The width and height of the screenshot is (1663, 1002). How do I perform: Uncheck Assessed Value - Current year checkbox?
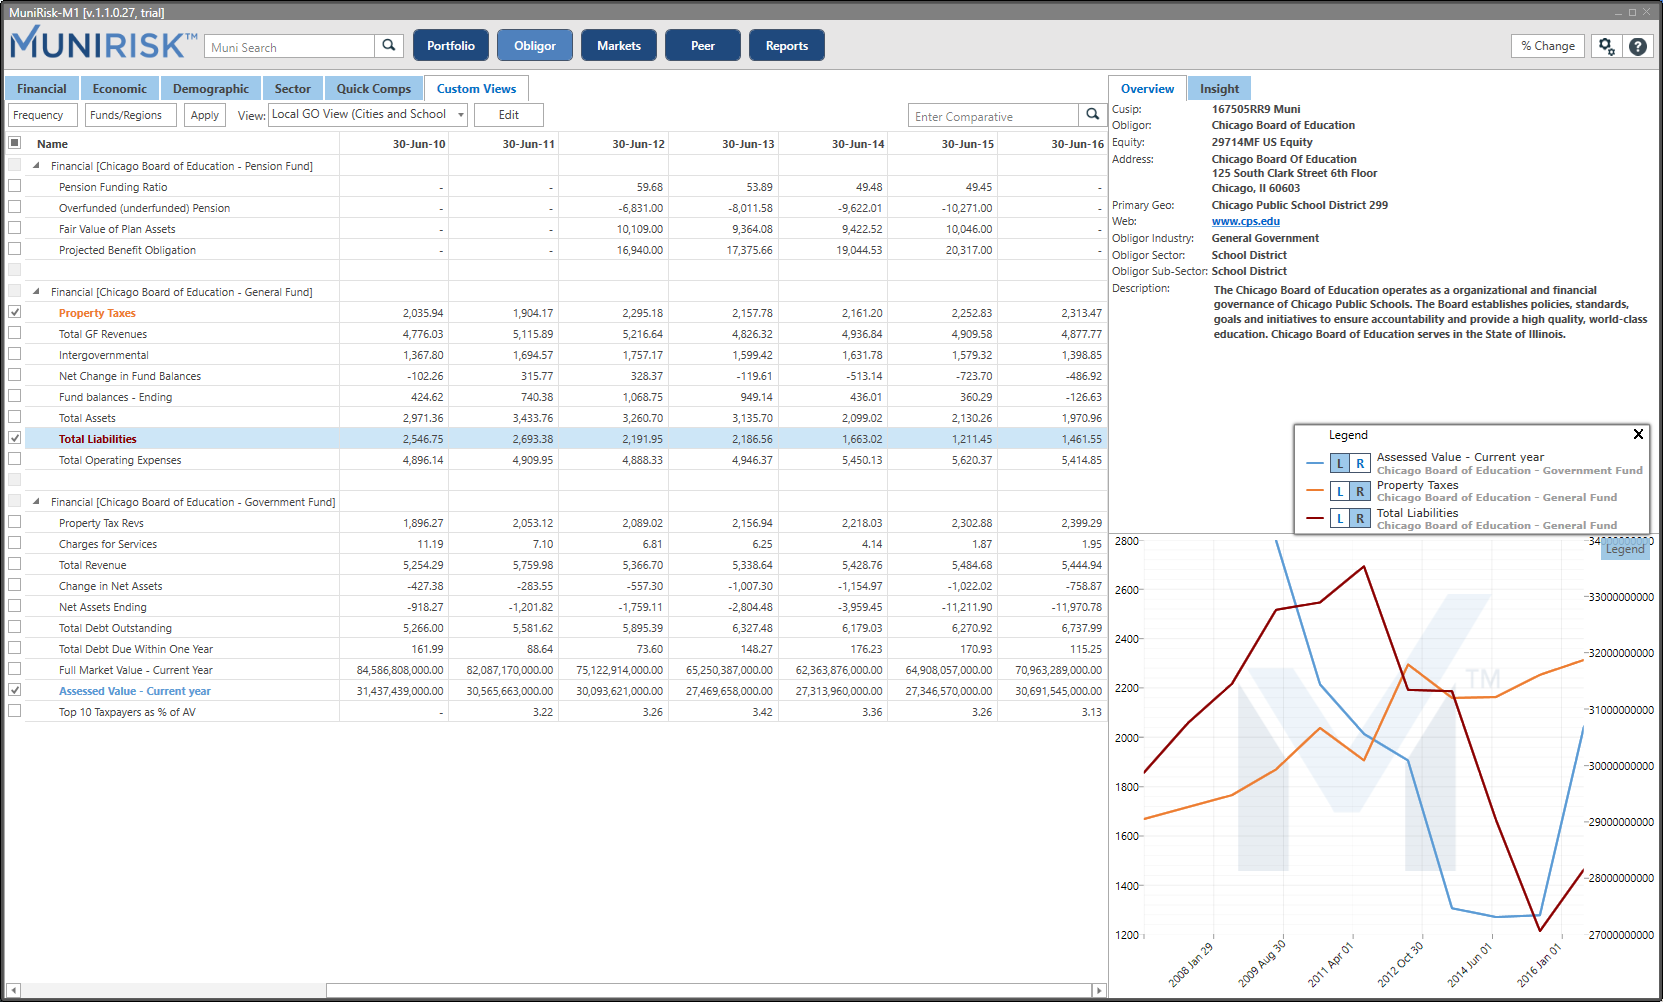tap(14, 690)
